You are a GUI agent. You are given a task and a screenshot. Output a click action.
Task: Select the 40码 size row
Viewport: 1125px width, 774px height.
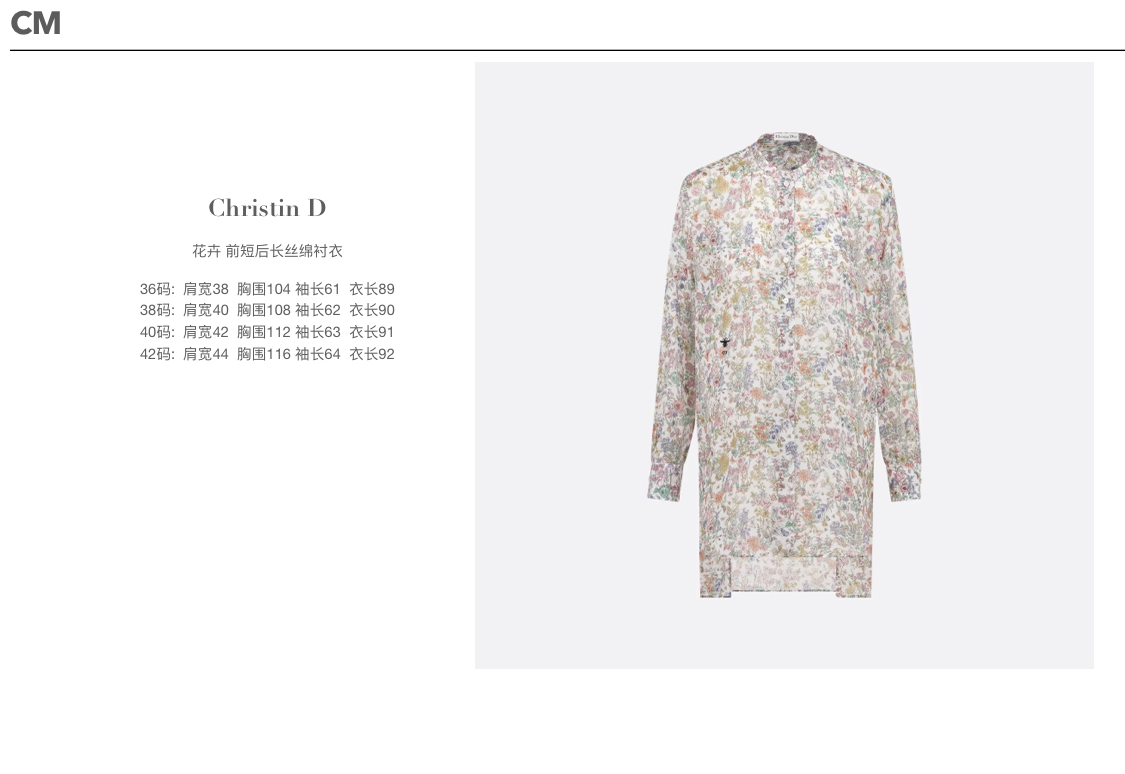(267, 332)
